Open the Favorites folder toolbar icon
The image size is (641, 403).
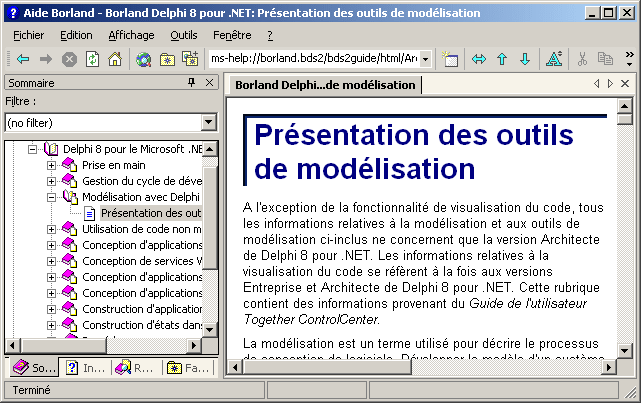click(167, 60)
